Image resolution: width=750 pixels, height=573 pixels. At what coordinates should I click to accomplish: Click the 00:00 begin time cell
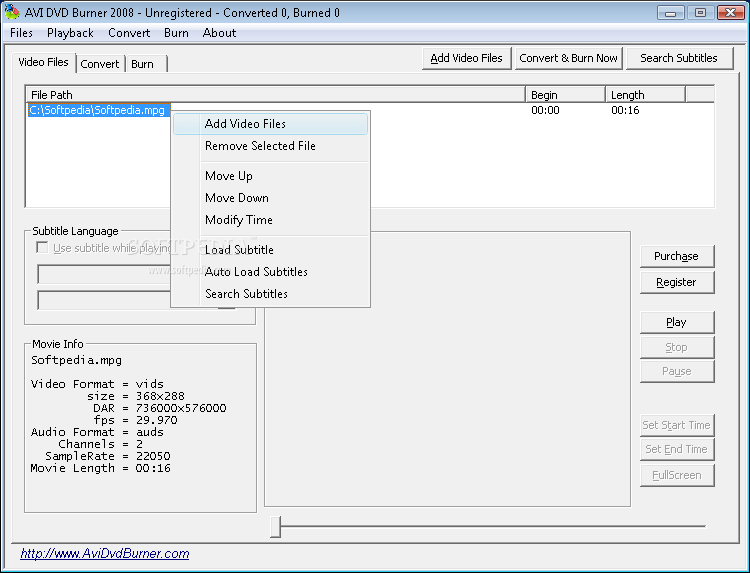tap(545, 110)
